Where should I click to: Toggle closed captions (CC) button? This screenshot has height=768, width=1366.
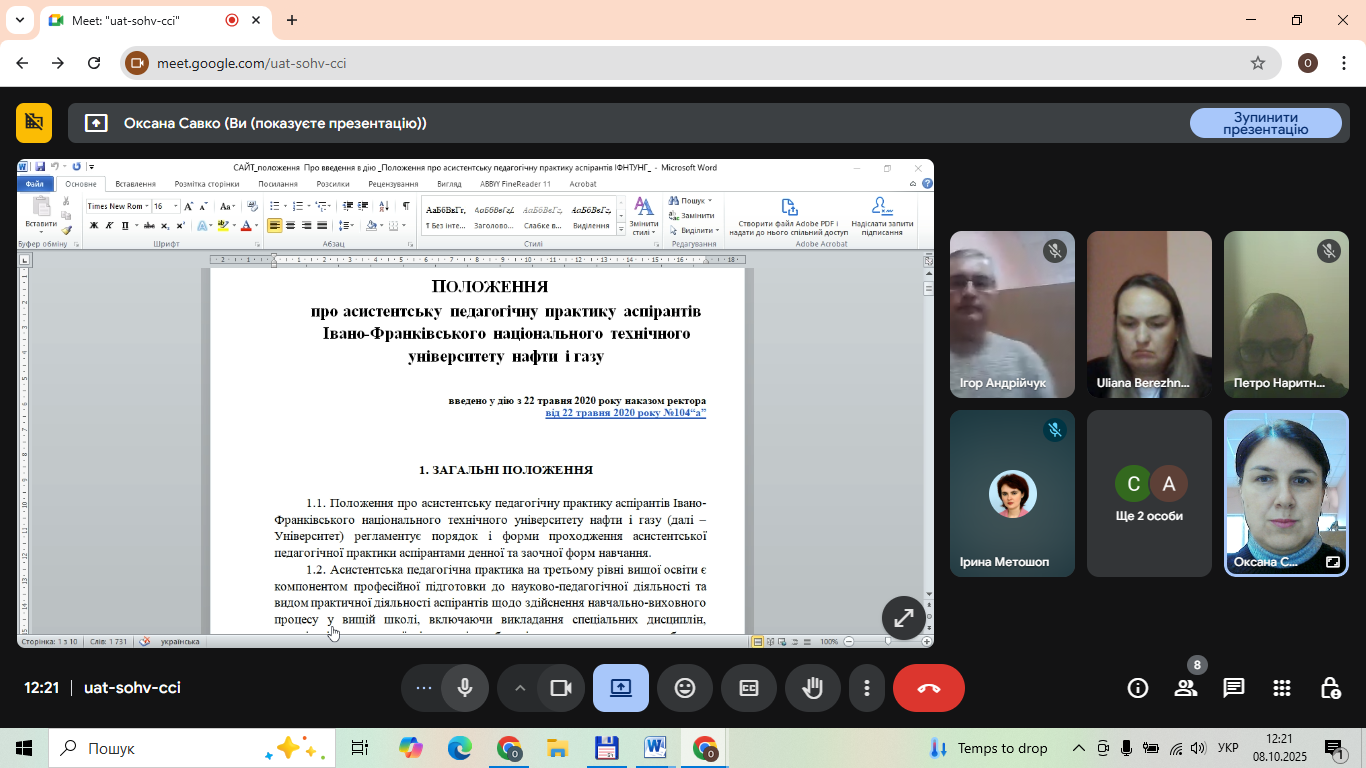coord(749,688)
